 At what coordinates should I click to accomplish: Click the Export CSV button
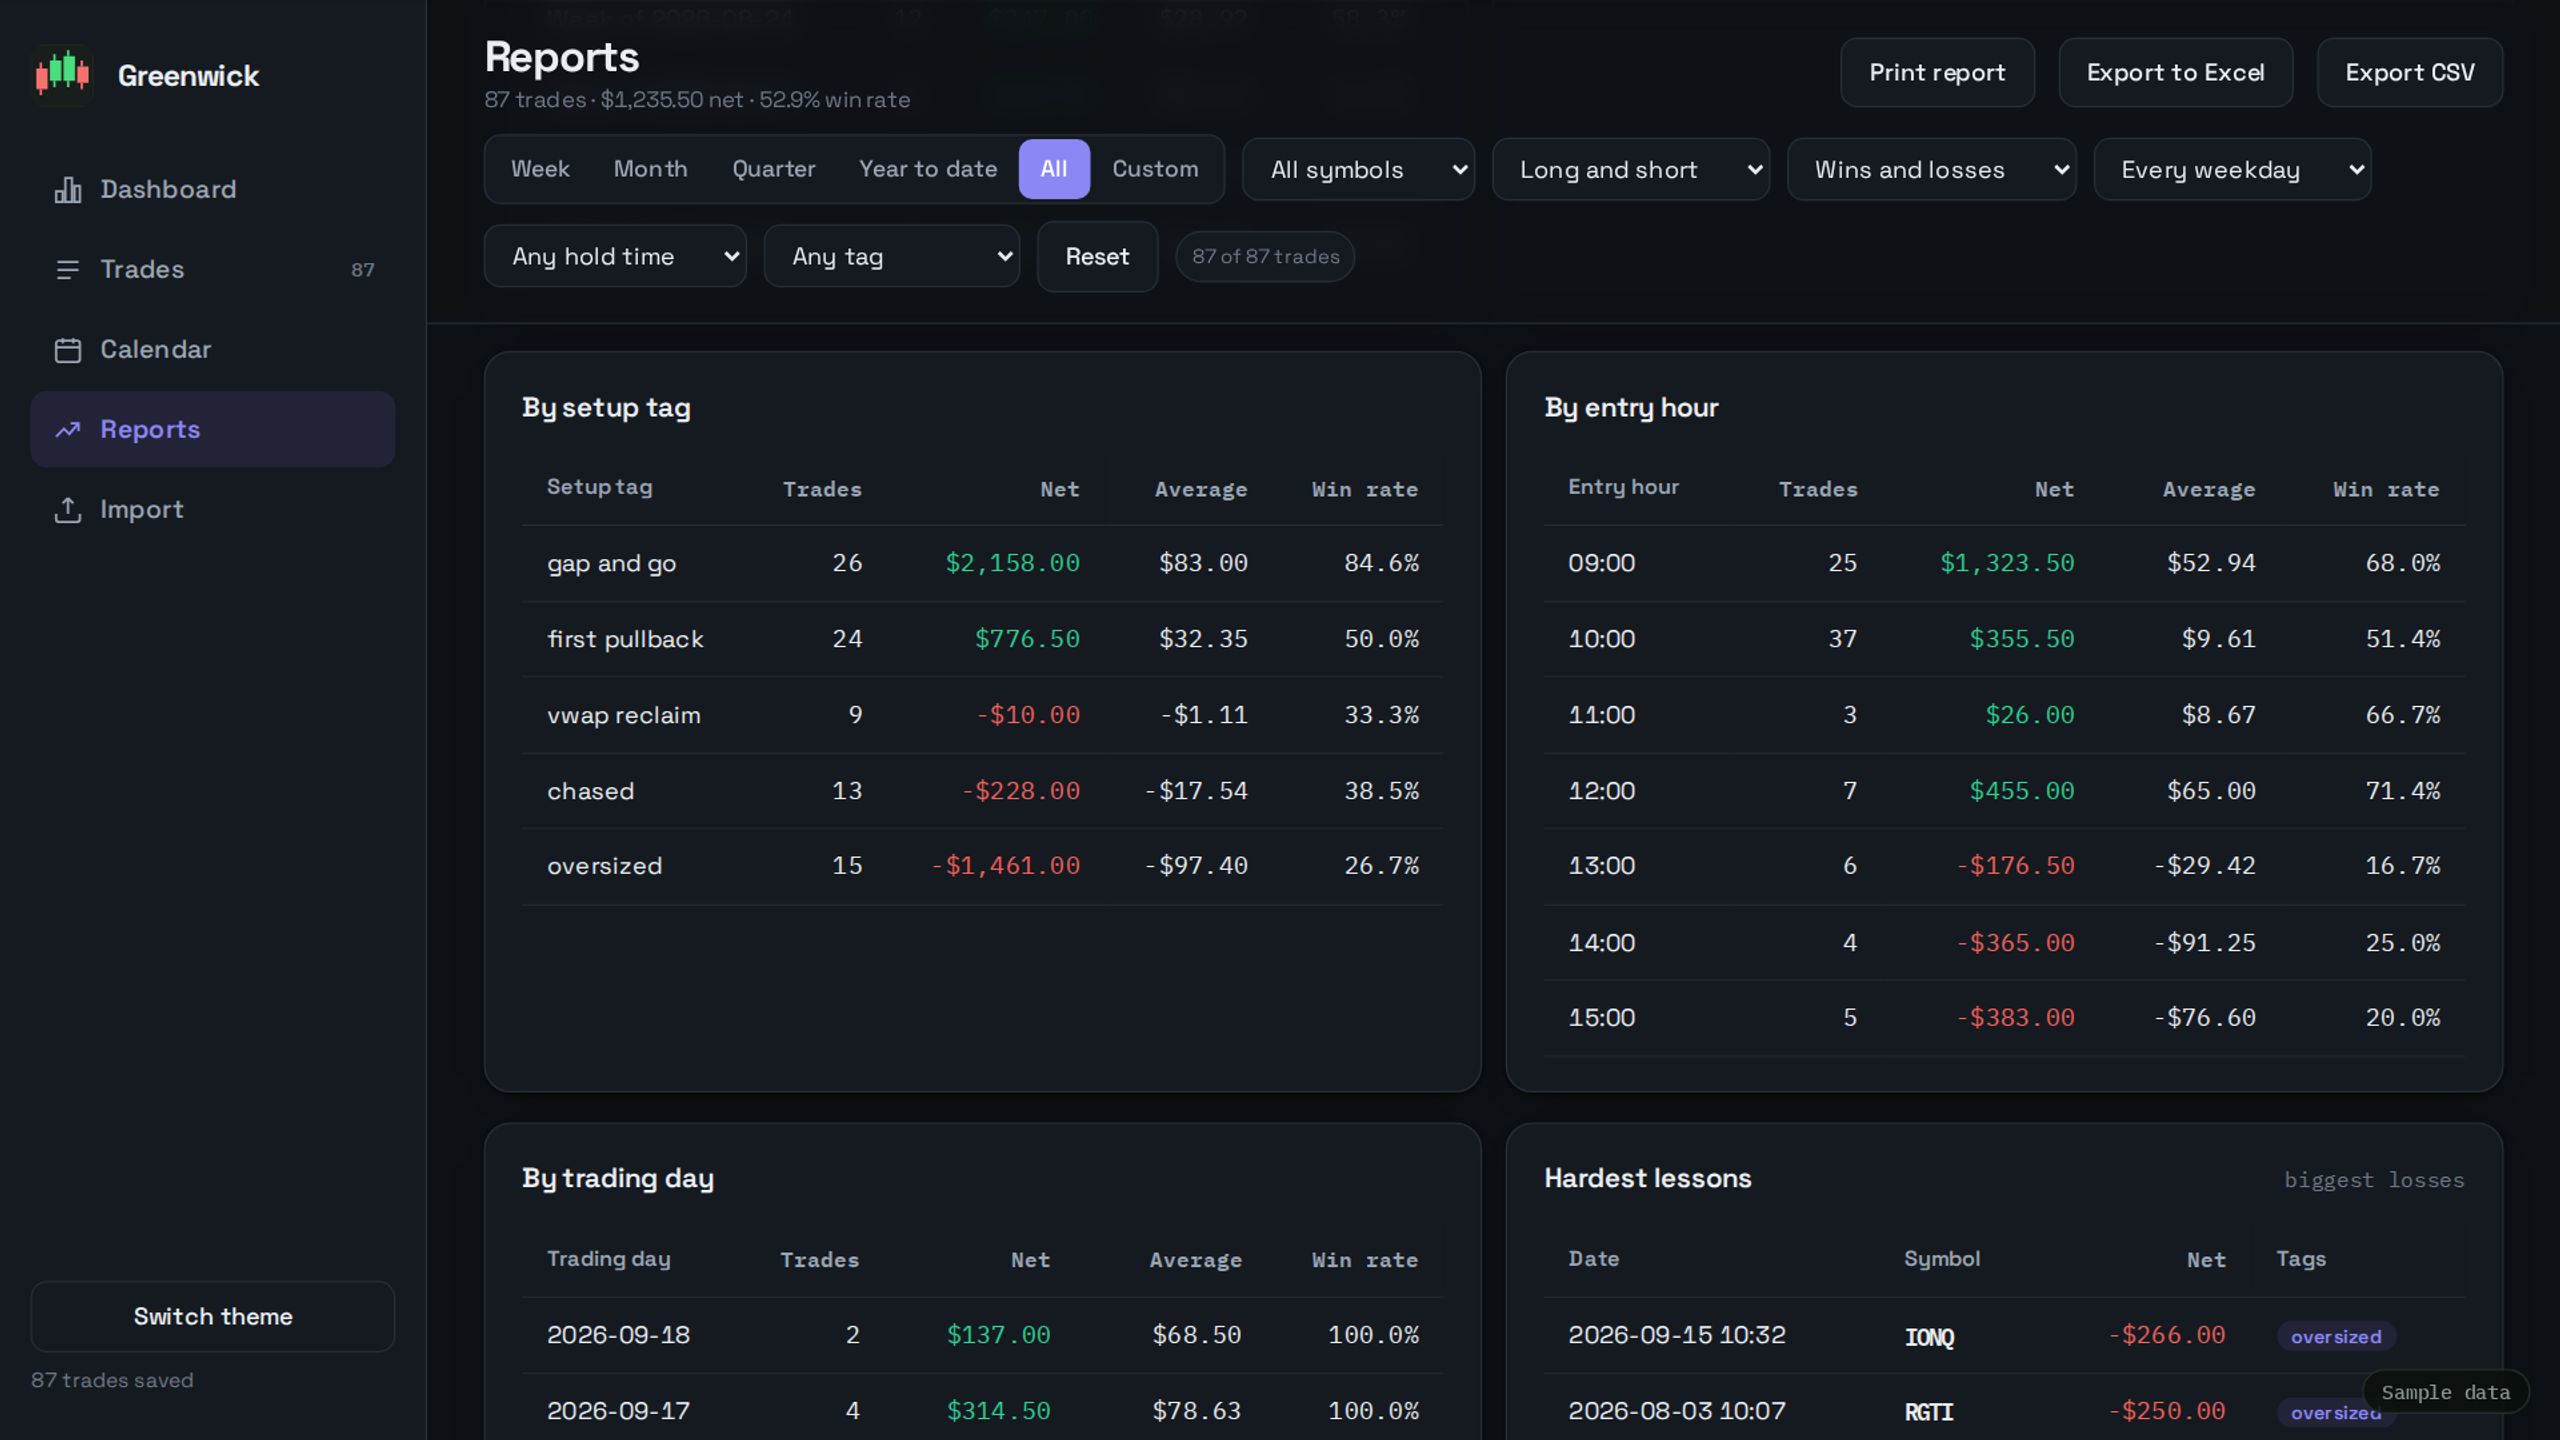pos(2410,73)
